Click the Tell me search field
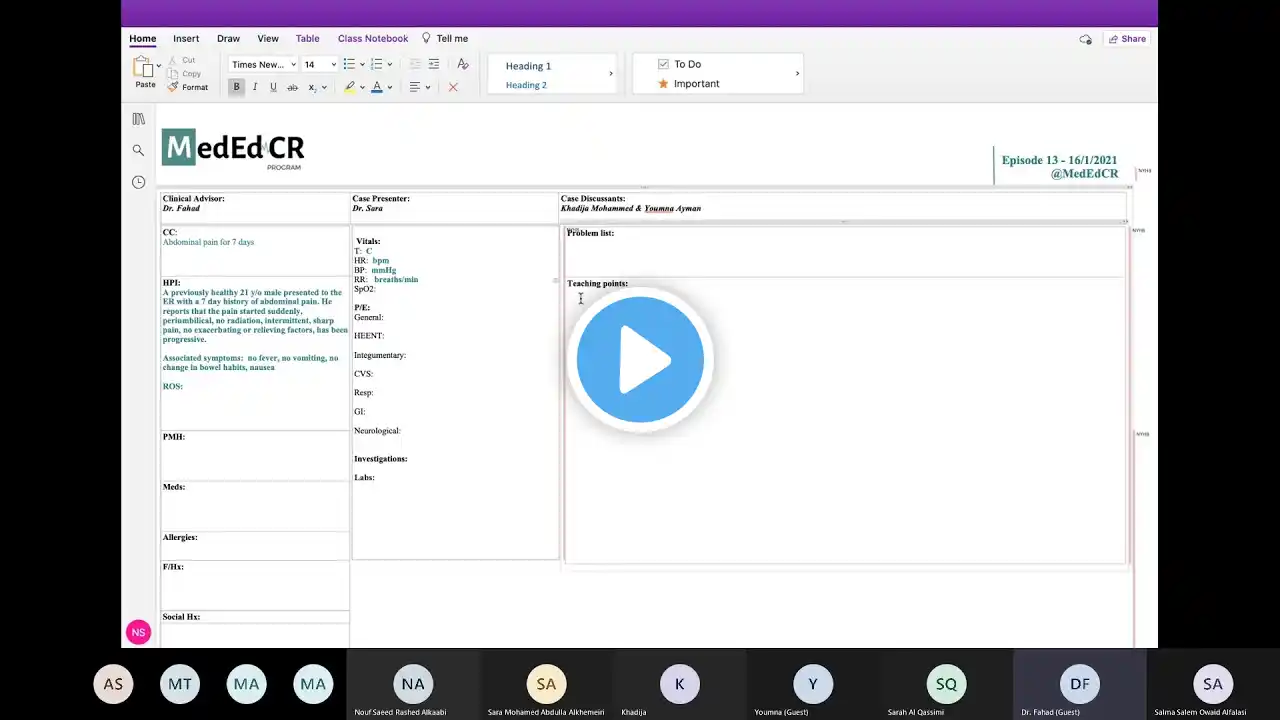 (452, 38)
